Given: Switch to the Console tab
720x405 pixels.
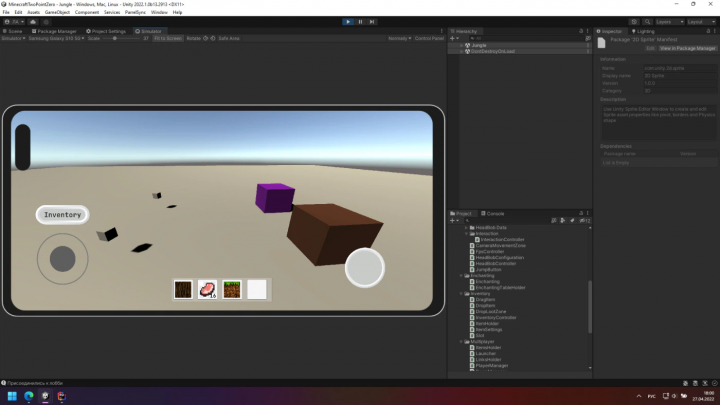Looking at the screenshot, I should pos(492,214).
